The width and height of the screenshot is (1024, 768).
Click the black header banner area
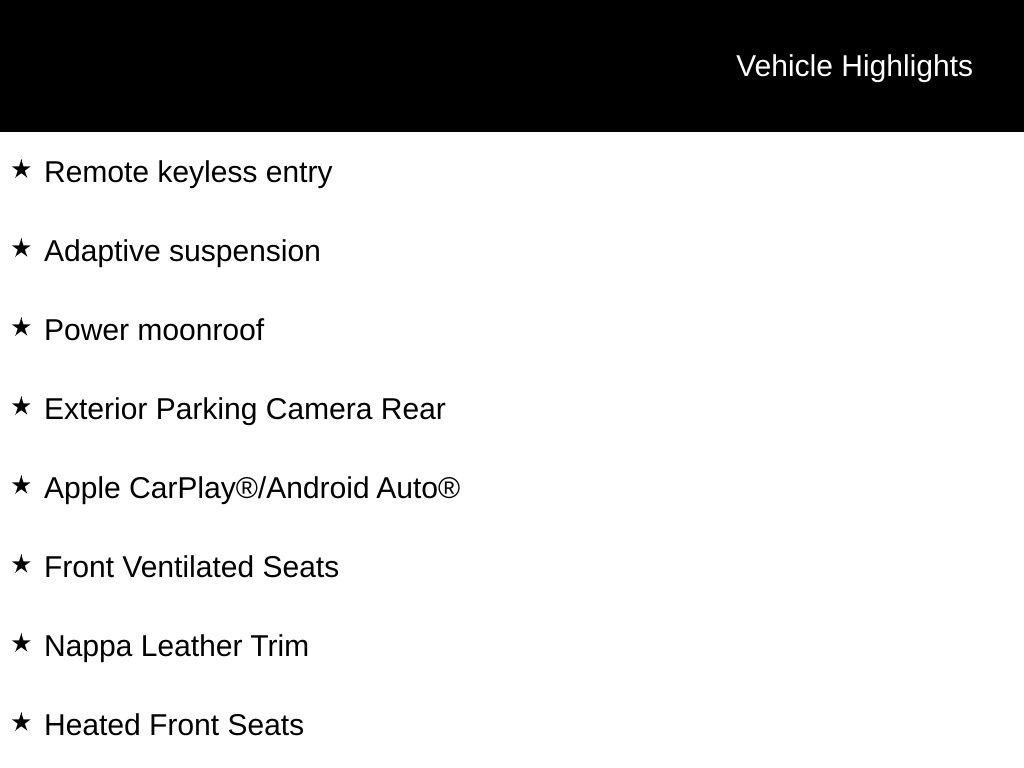pyautogui.click(x=512, y=66)
